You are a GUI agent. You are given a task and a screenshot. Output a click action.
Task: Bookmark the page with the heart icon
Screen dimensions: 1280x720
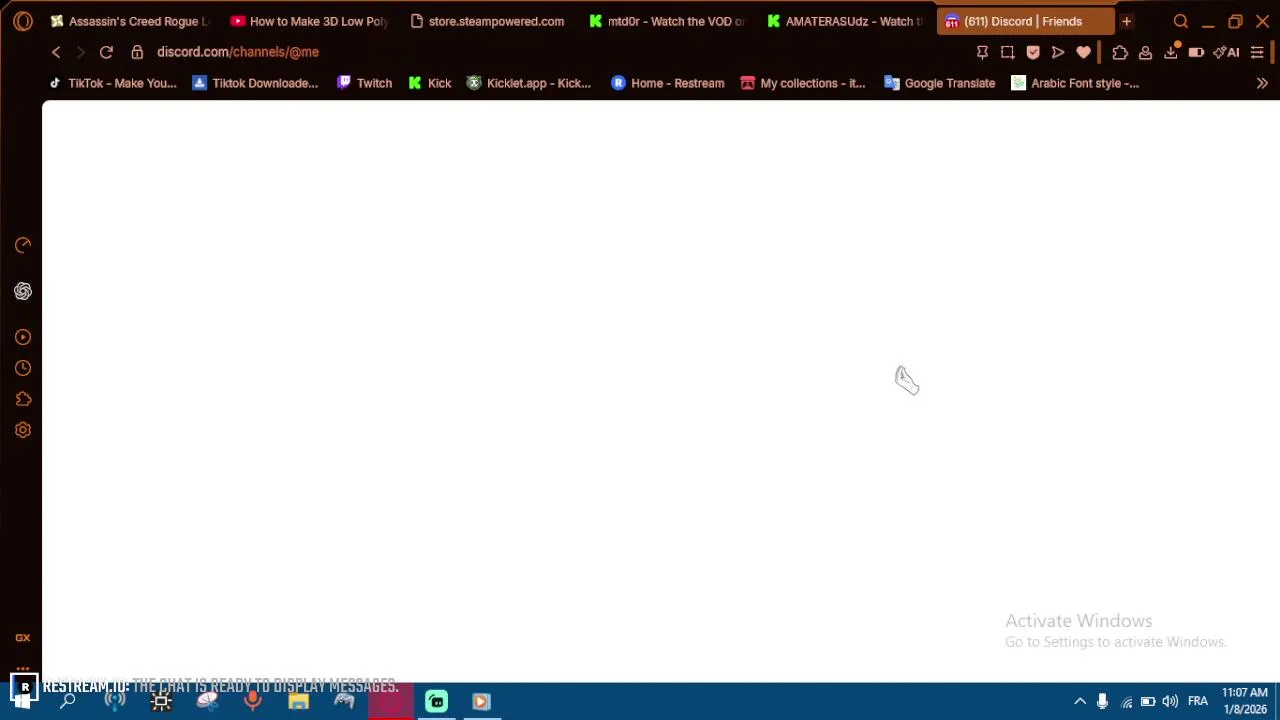coord(1084,52)
